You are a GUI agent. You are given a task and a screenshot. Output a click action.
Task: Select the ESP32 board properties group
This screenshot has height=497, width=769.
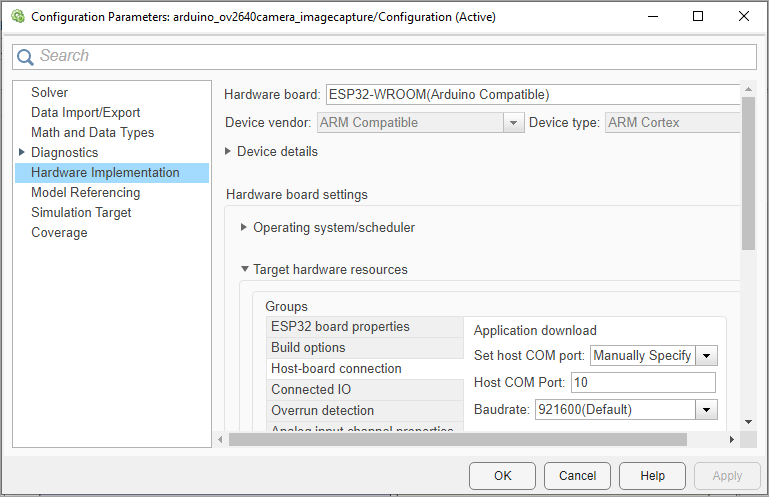340,326
